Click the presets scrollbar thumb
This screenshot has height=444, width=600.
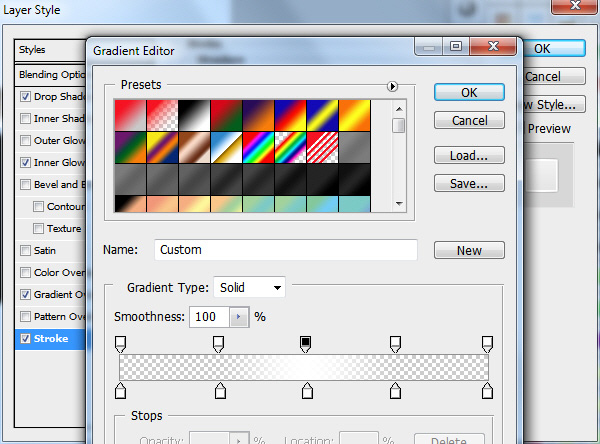[399, 126]
